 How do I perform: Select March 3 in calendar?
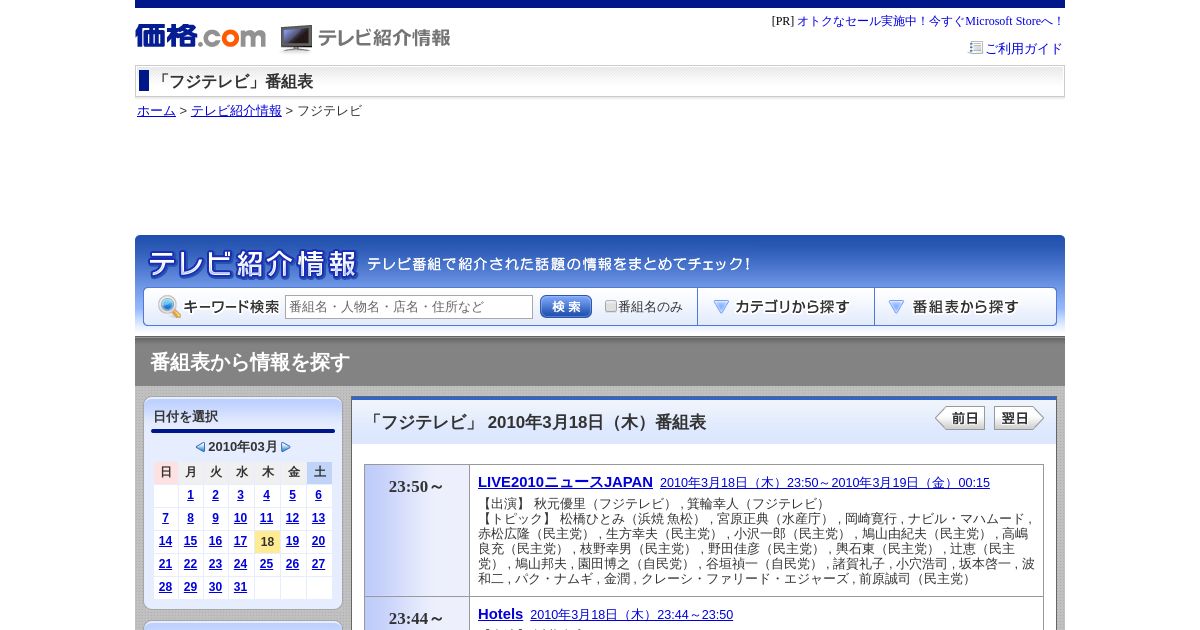pos(240,495)
